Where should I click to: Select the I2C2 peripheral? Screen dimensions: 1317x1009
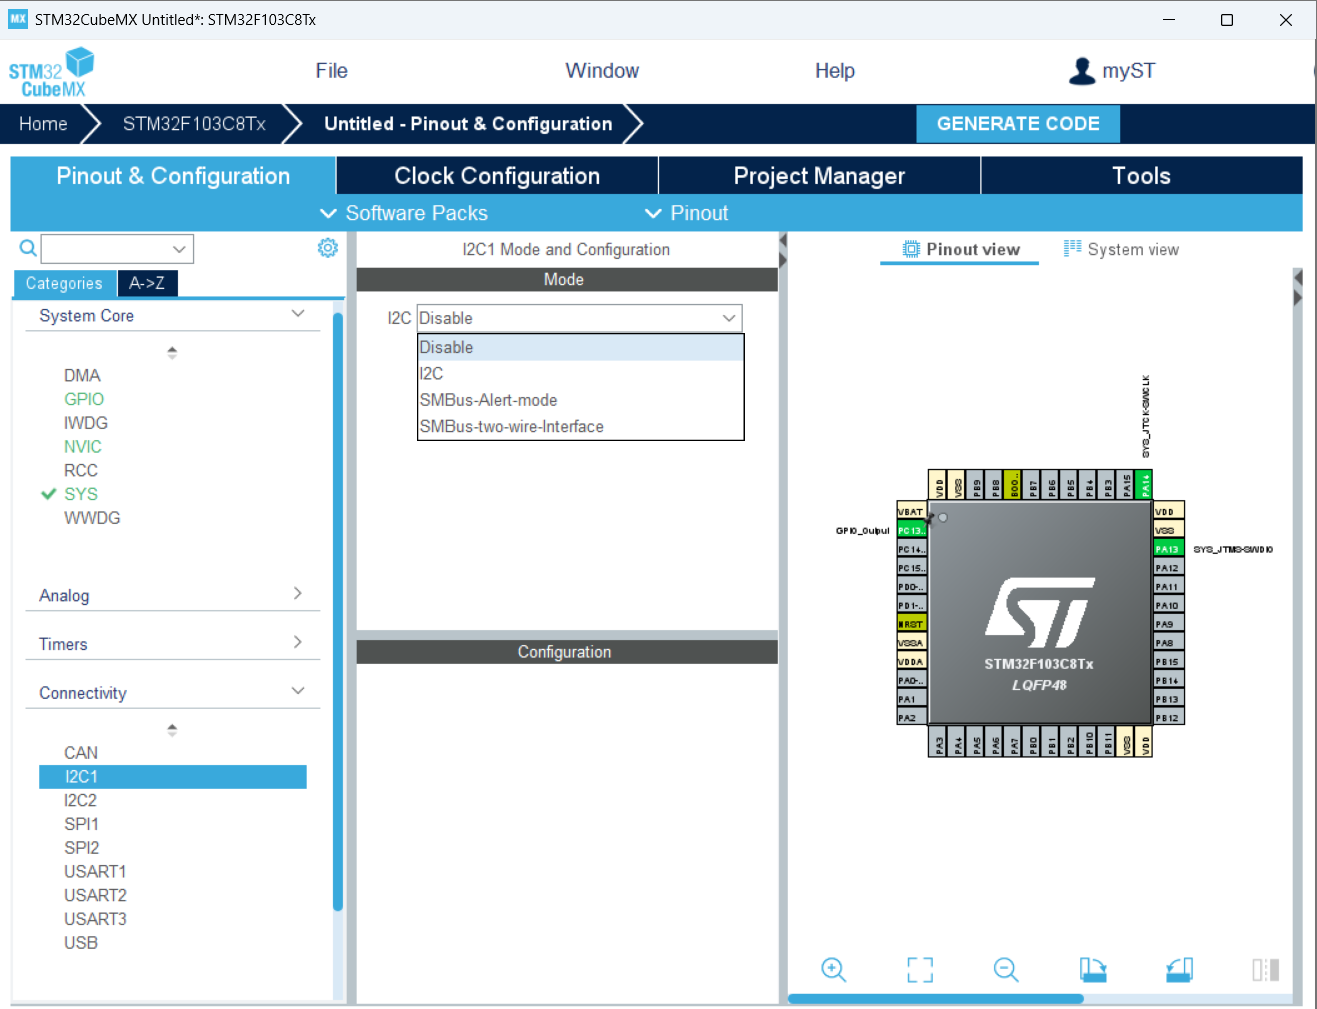coord(80,800)
